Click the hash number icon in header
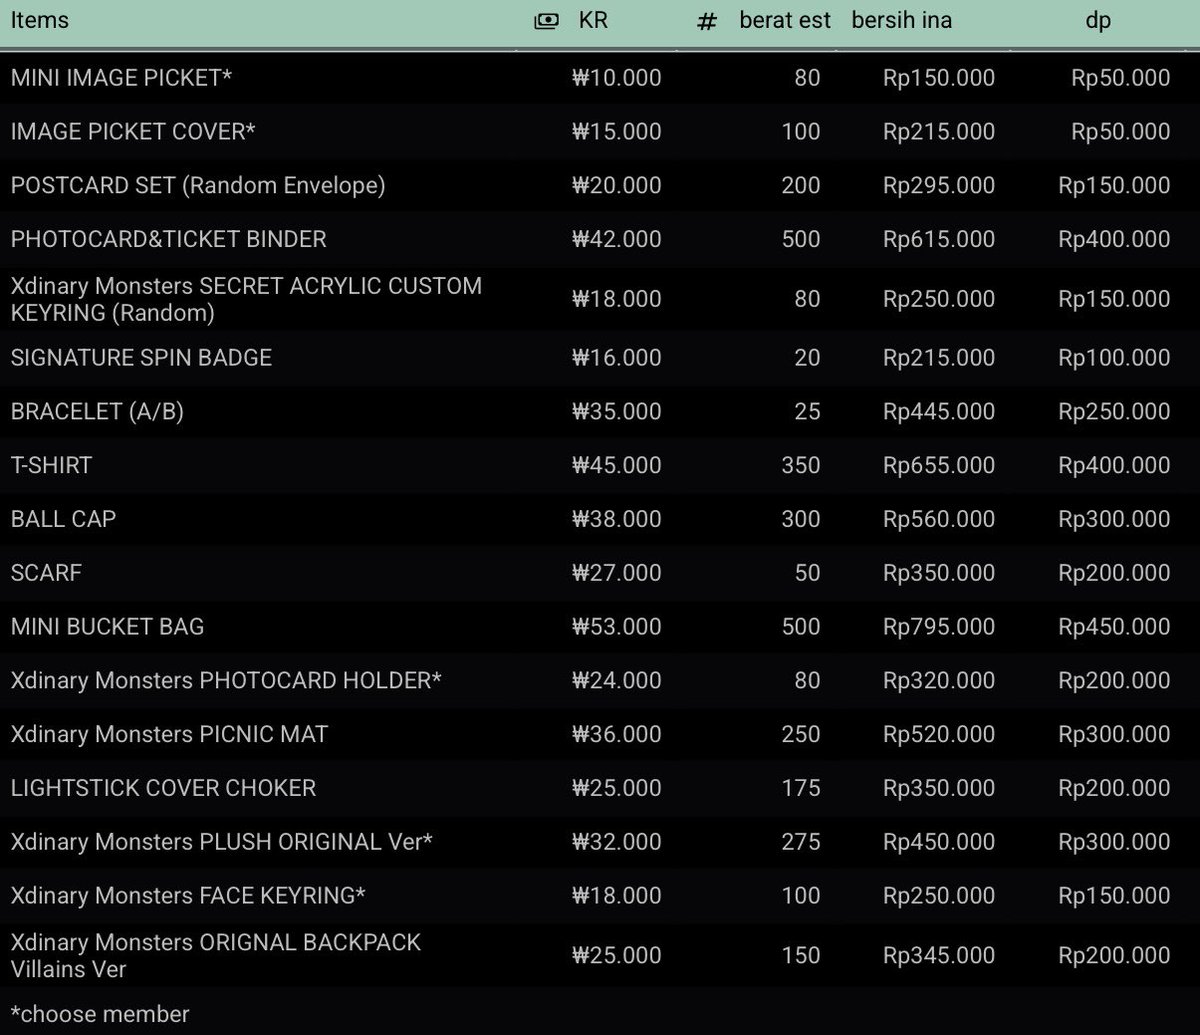The width and height of the screenshot is (1200, 1035). click(707, 22)
